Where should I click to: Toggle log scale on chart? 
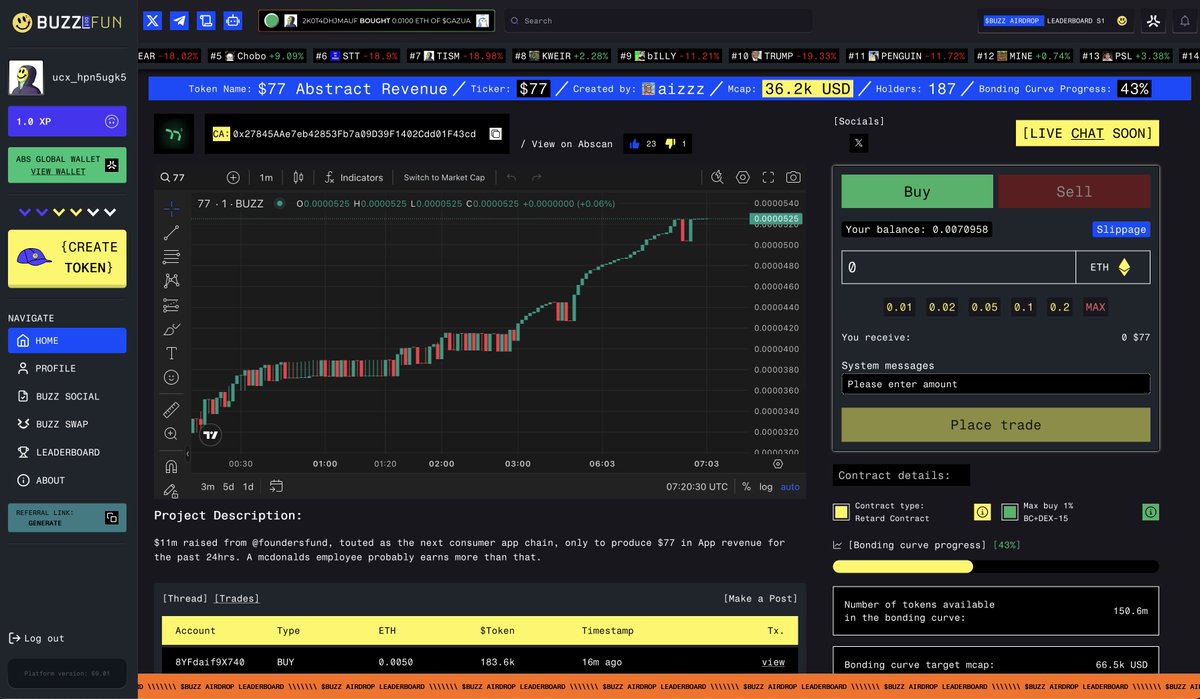pyautogui.click(x=766, y=486)
